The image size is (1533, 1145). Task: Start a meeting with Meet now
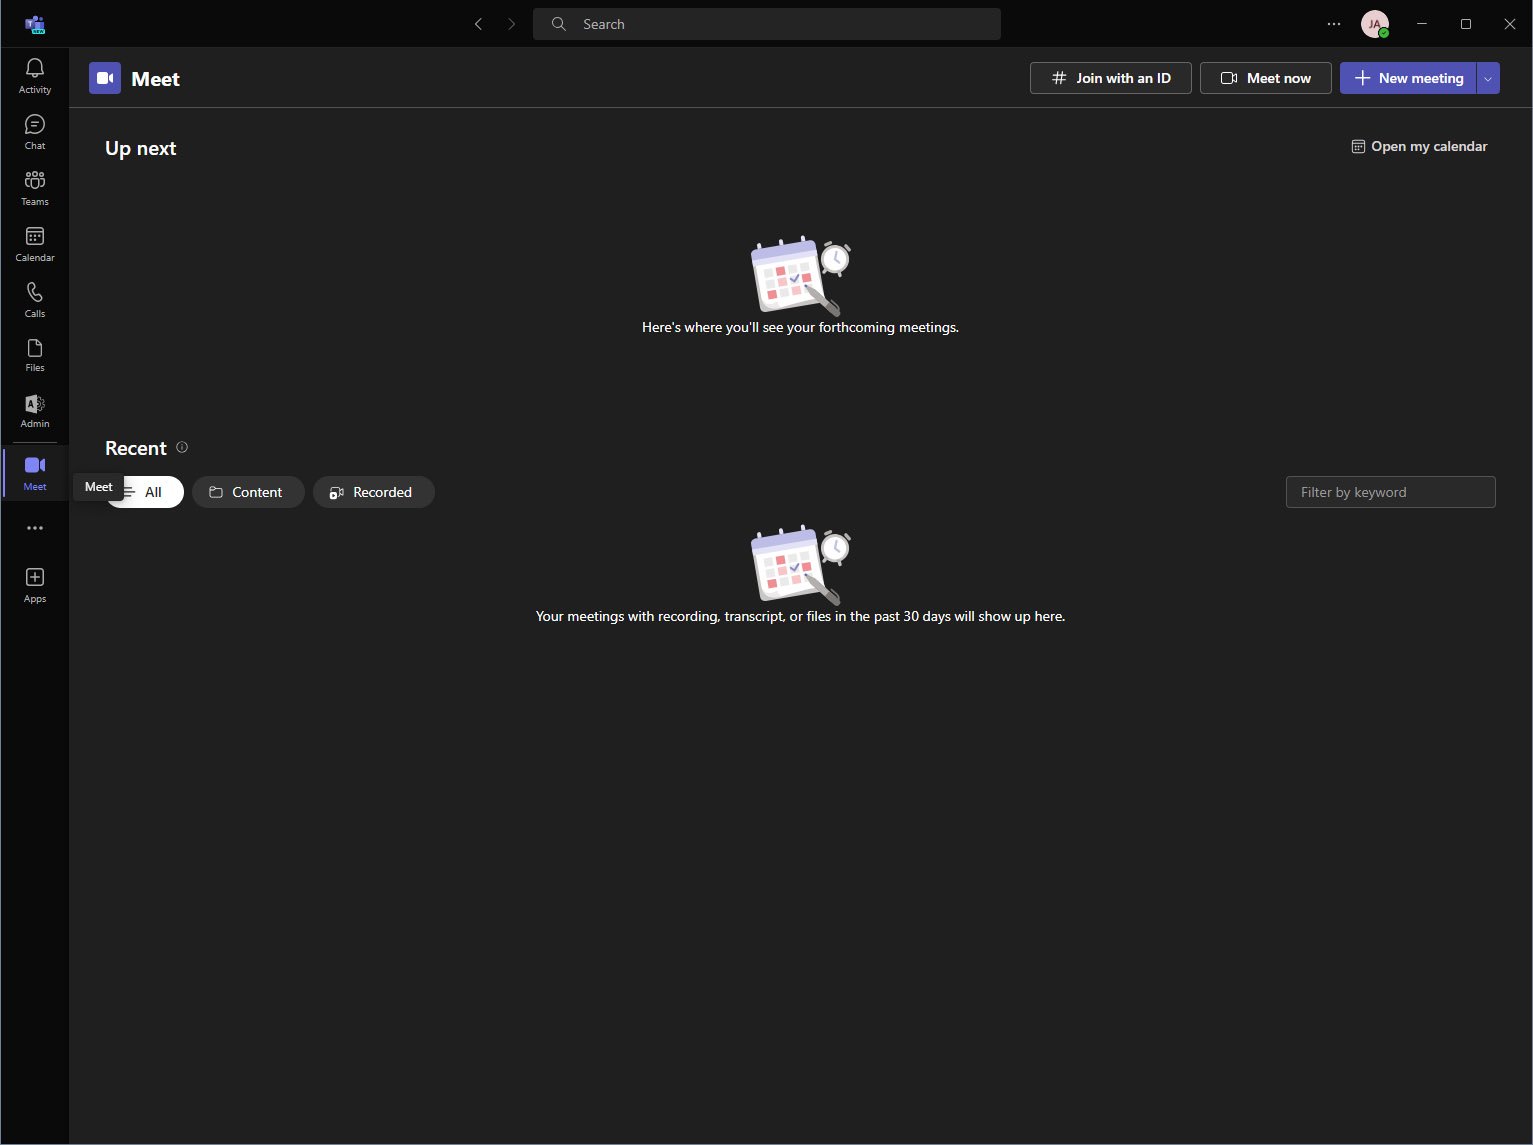pyautogui.click(x=1266, y=78)
